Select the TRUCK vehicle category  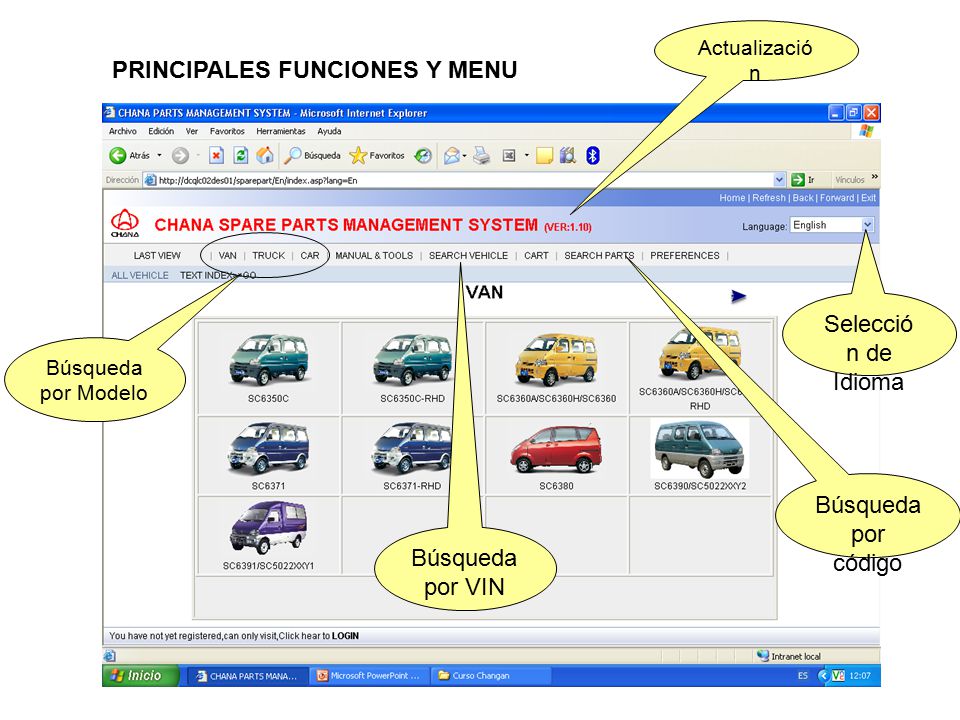(268, 255)
